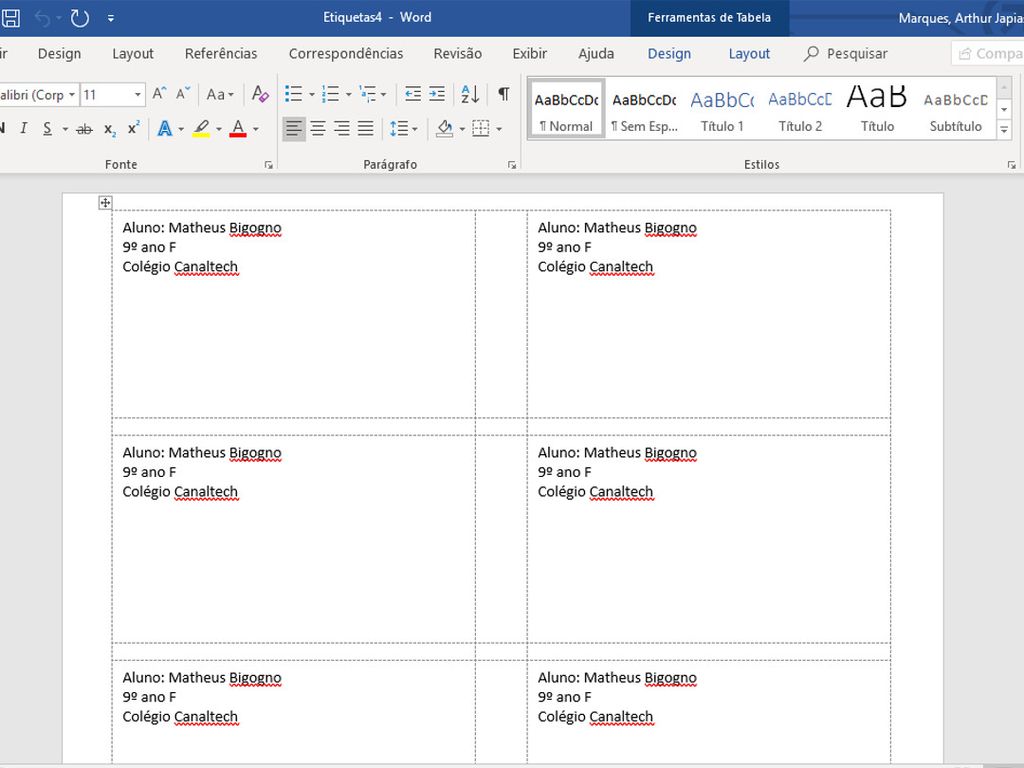Apply Sem Espaçamento style

click(x=644, y=110)
